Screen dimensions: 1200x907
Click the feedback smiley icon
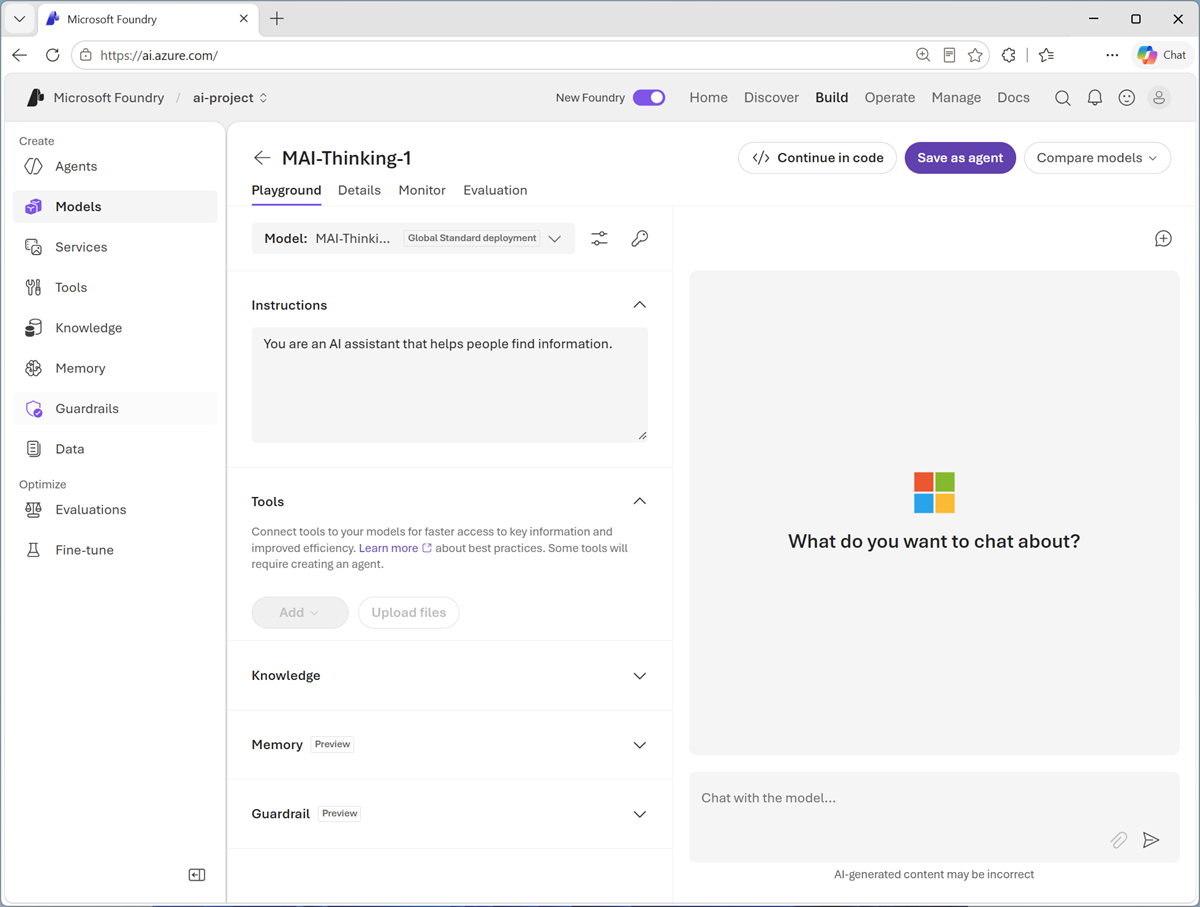[x=1127, y=98]
